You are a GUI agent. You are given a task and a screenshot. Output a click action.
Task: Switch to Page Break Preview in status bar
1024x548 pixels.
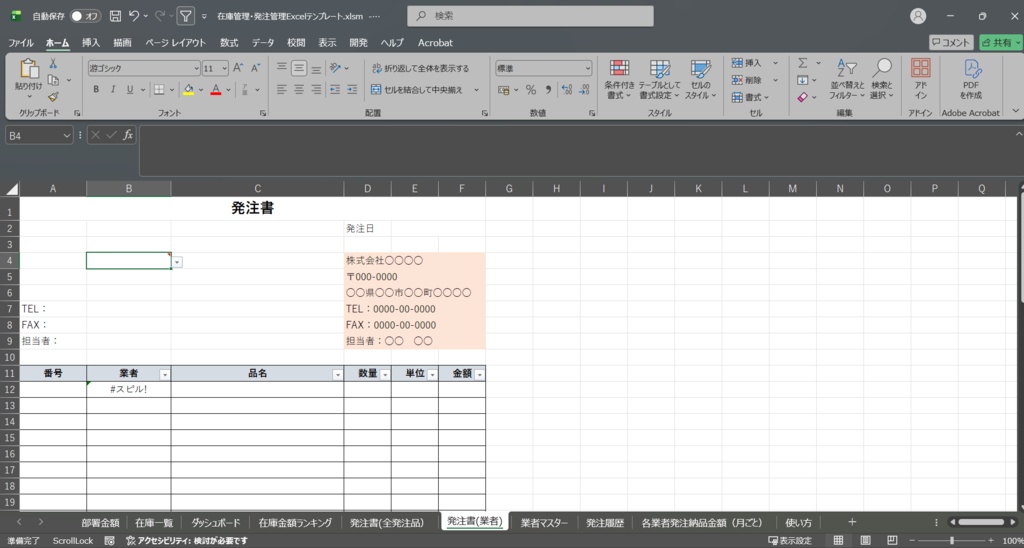tap(892, 540)
